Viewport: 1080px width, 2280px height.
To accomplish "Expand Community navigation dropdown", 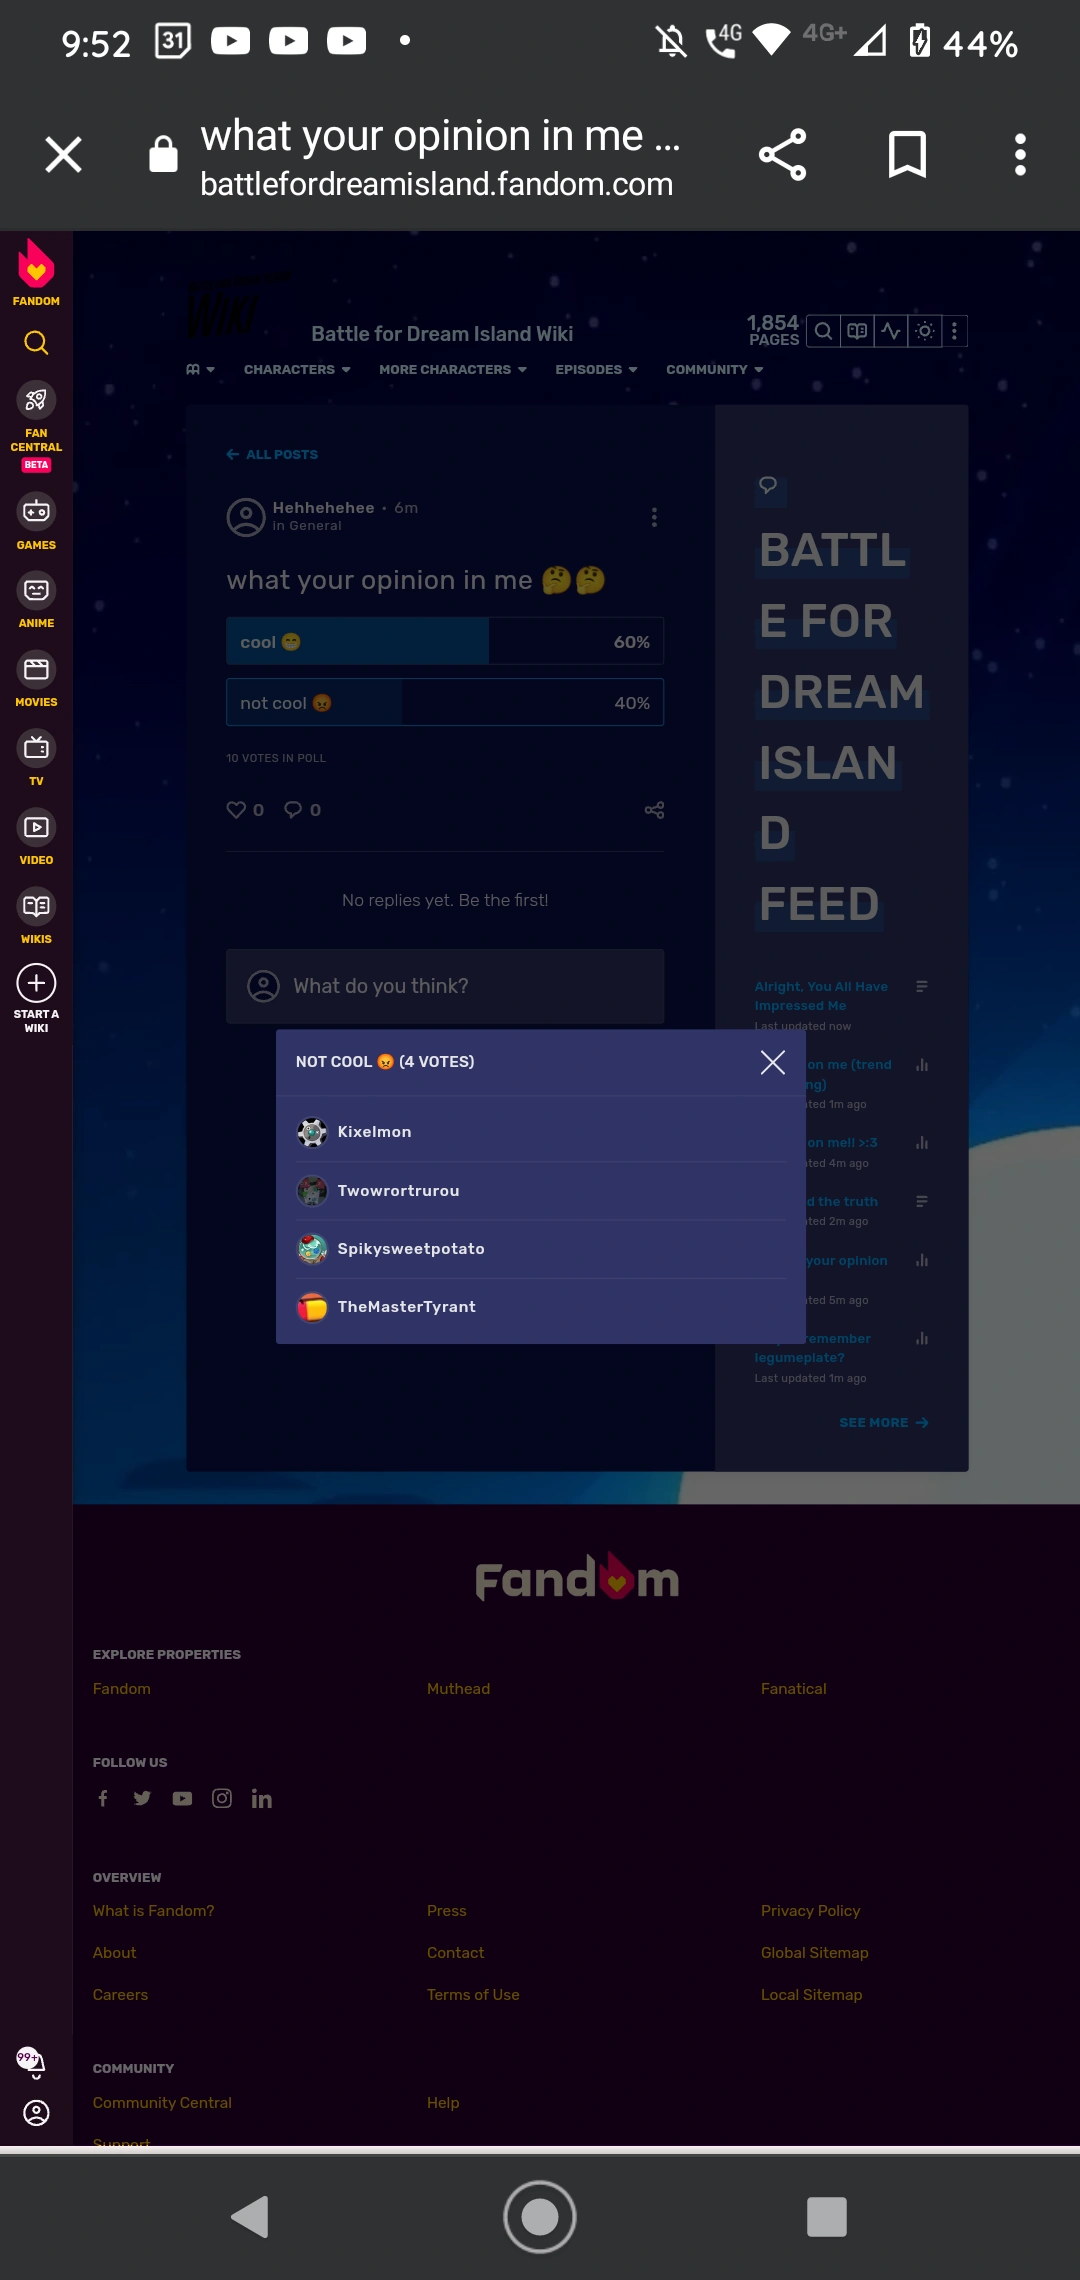I will pos(714,370).
